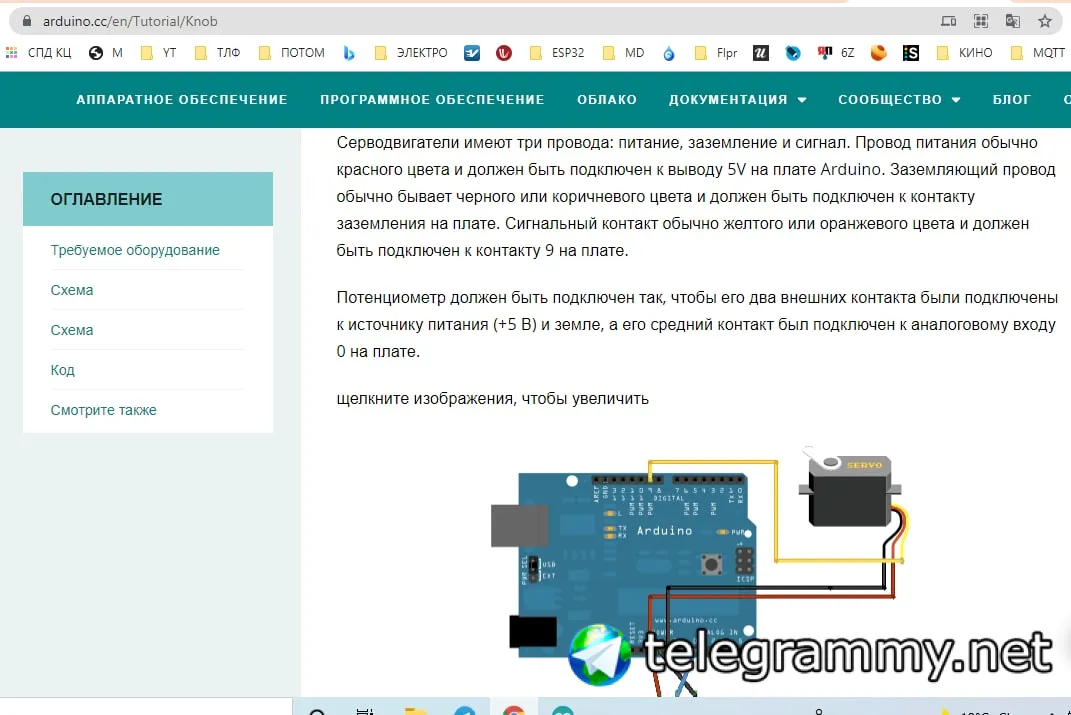Open the ЭЛЕКТРО bookmarks folder
Viewport: 1071px width, 715px height.
coord(411,53)
